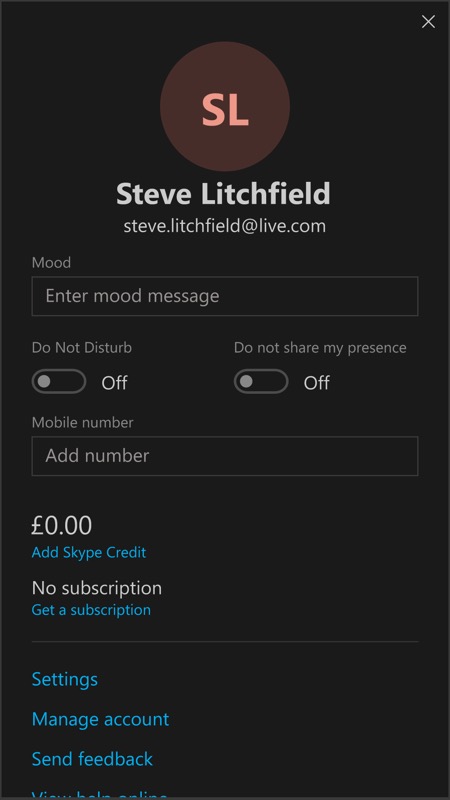Click the No subscription status text
Screen dimensions: 450x800
97,588
